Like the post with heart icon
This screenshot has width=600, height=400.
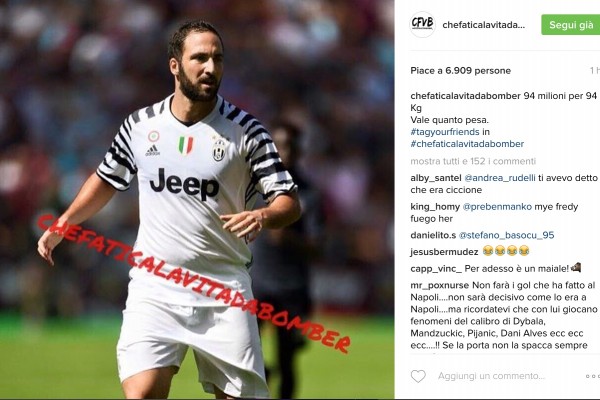click(x=418, y=376)
